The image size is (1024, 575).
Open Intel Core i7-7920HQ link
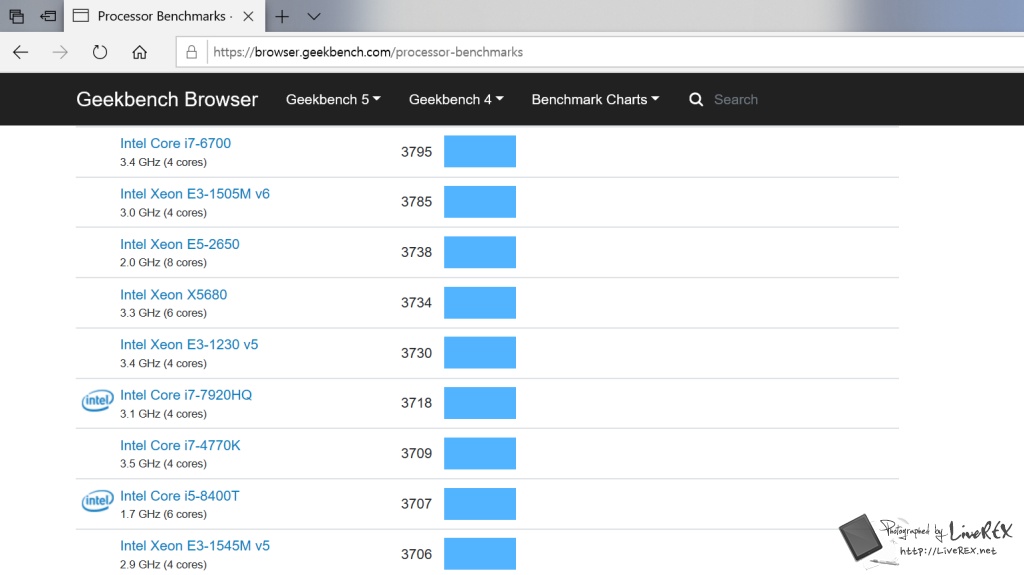(185, 395)
